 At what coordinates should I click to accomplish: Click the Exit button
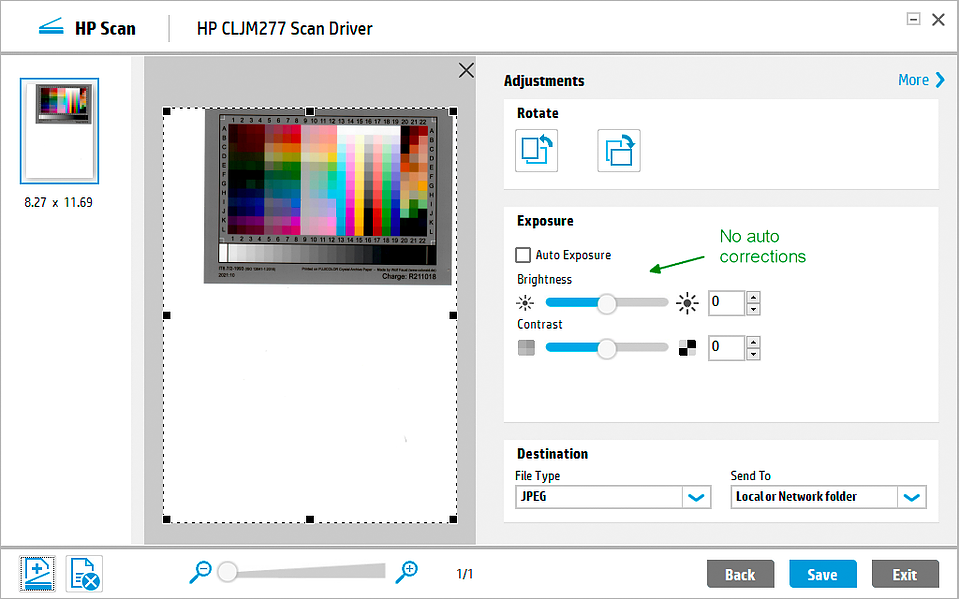(905, 575)
